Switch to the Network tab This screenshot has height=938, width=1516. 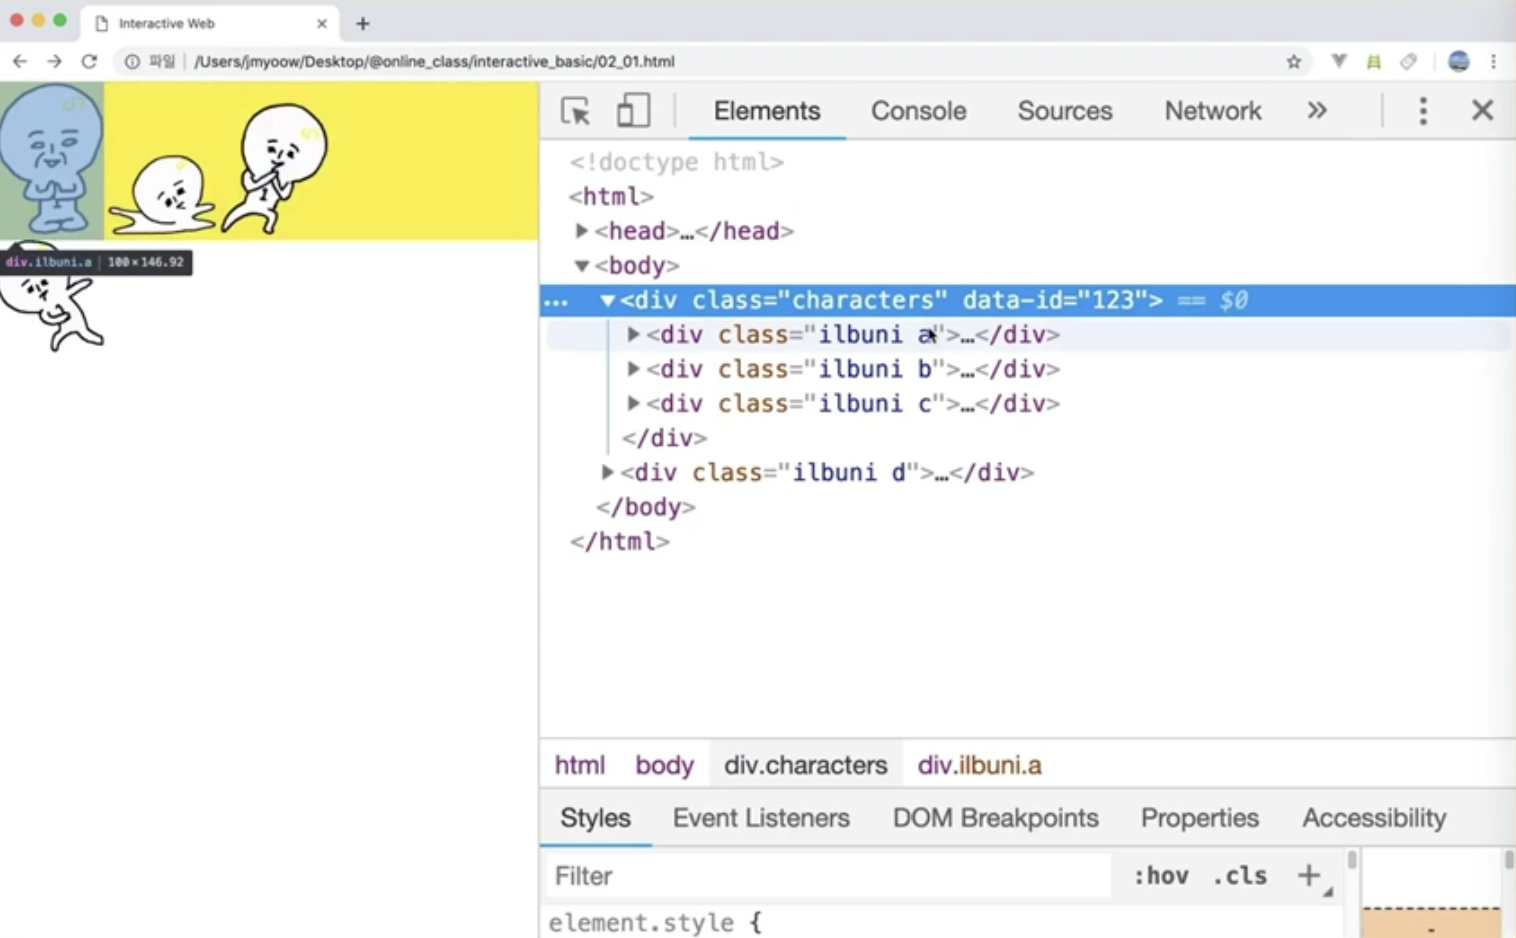coord(1213,110)
